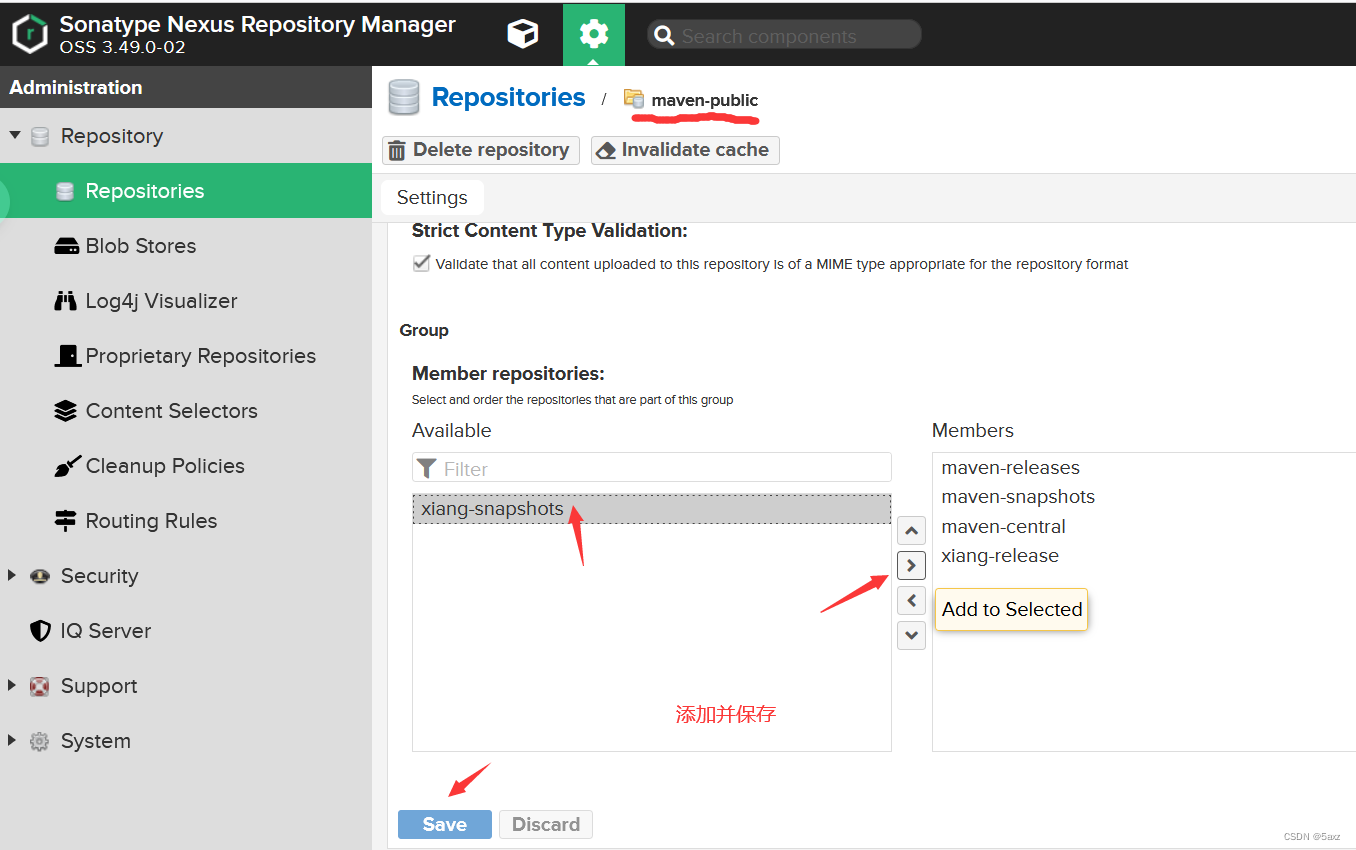Image resolution: width=1356 pixels, height=850 pixels.
Task: Open the Browse cube icon
Action: [523, 35]
